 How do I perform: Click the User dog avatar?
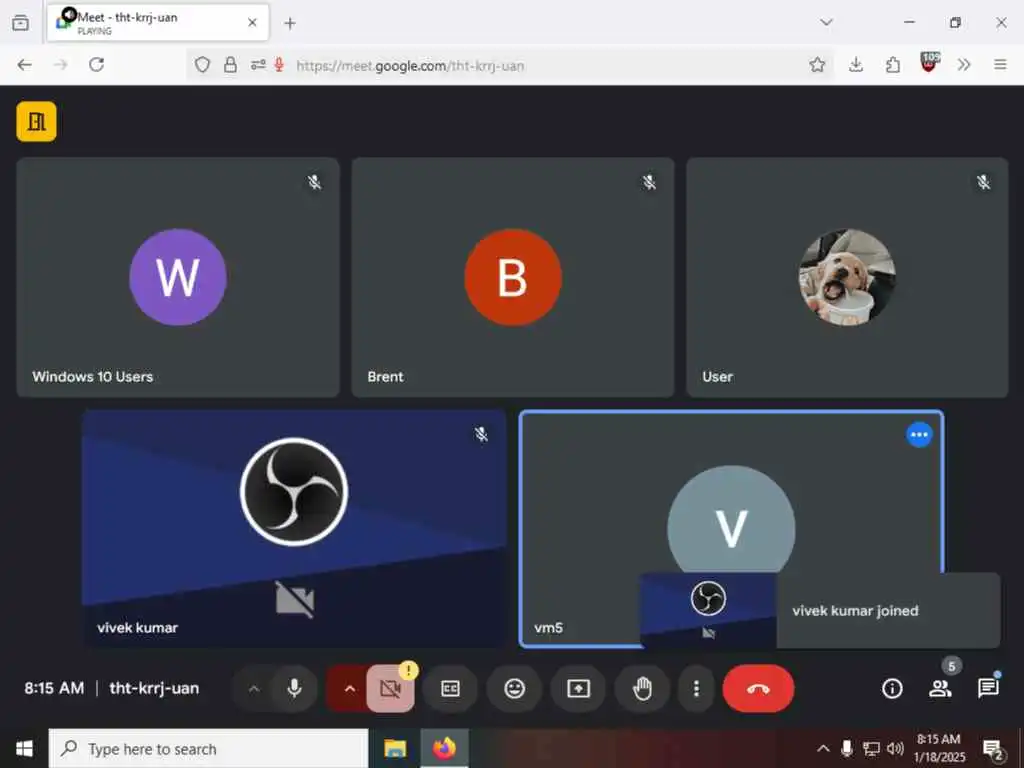click(847, 277)
